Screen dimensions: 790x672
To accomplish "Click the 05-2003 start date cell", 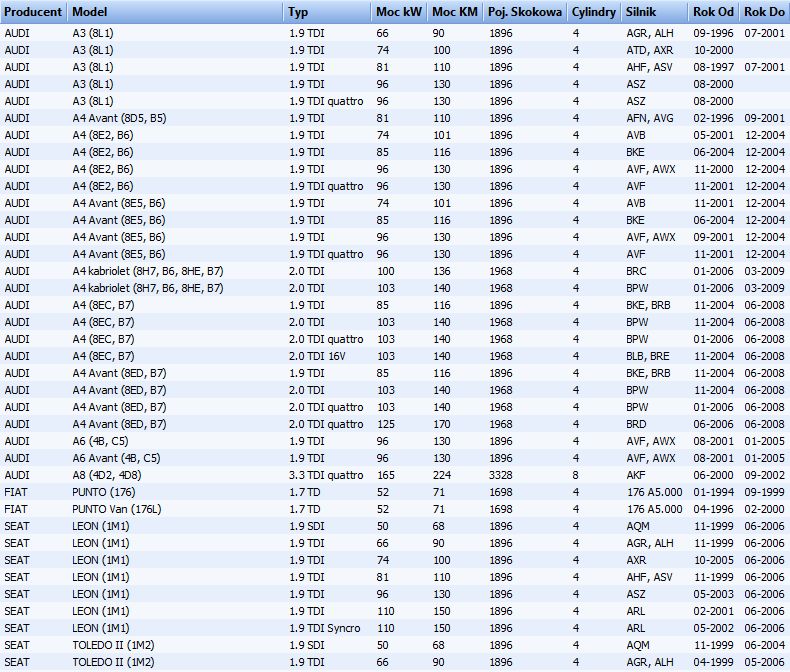I will pyautogui.click(x=713, y=594).
